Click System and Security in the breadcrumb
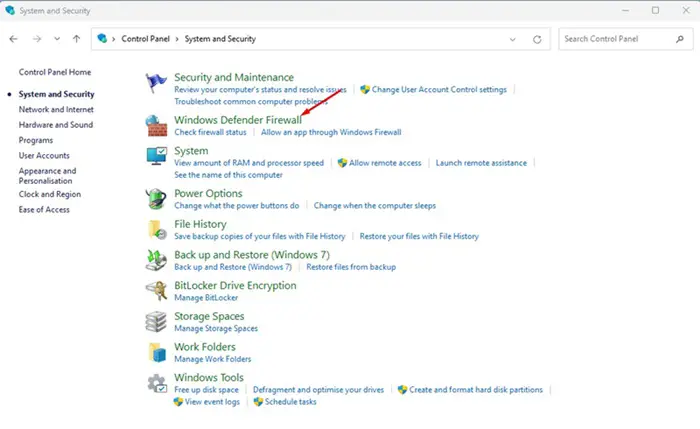 [x=220, y=39]
